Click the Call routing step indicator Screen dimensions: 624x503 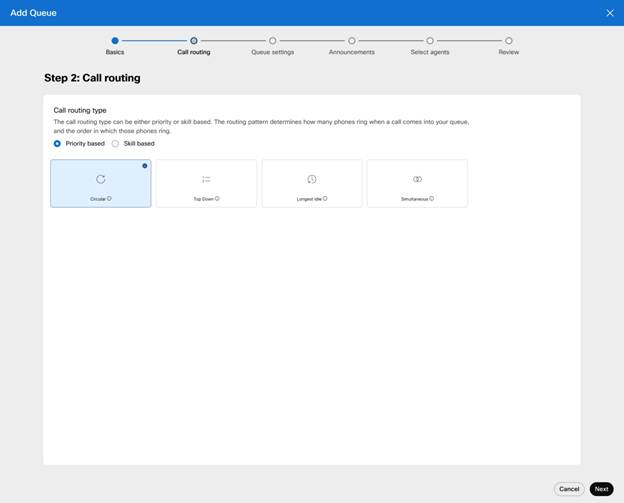click(194, 41)
